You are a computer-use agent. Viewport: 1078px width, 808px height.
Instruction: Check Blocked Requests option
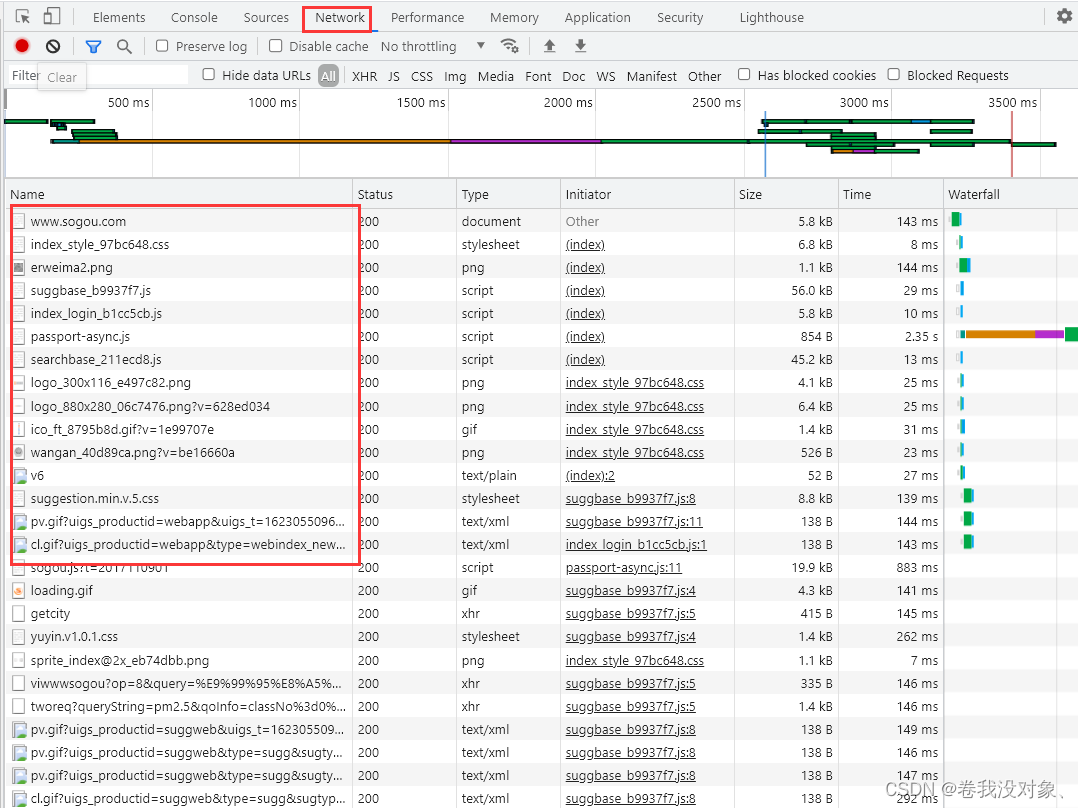(x=894, y=74)
